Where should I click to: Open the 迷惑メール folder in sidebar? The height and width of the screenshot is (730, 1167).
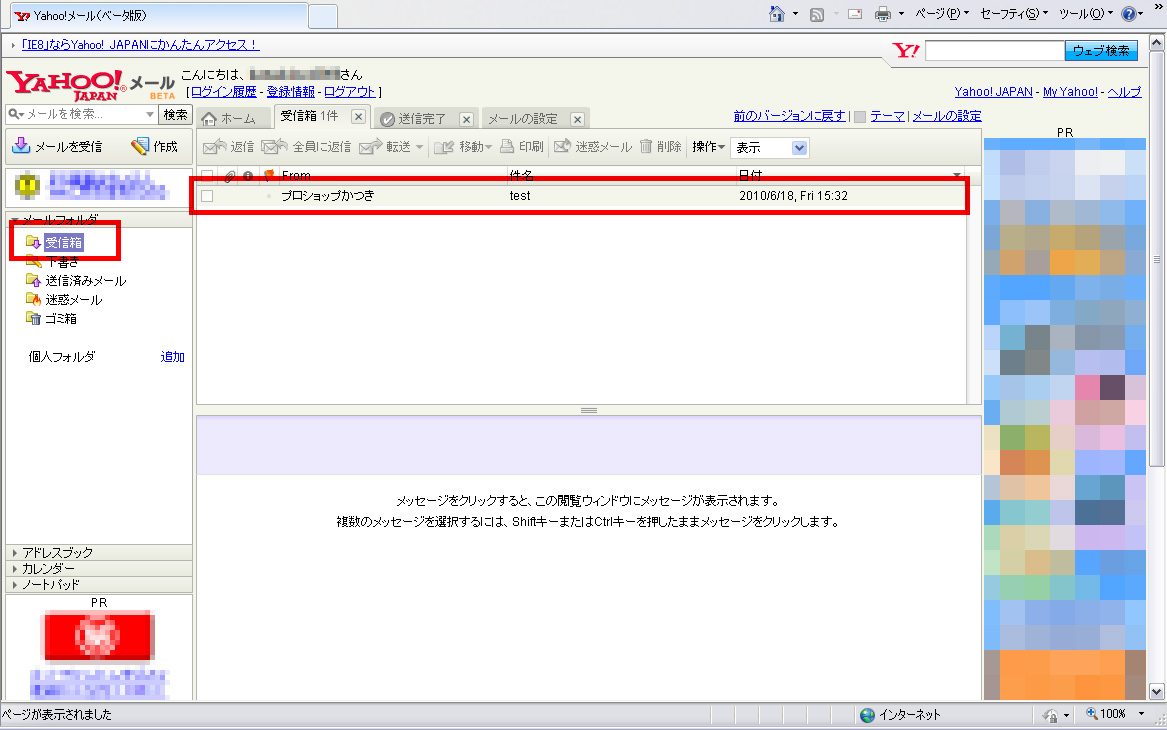pyautogui.click(x=74, y=299)
